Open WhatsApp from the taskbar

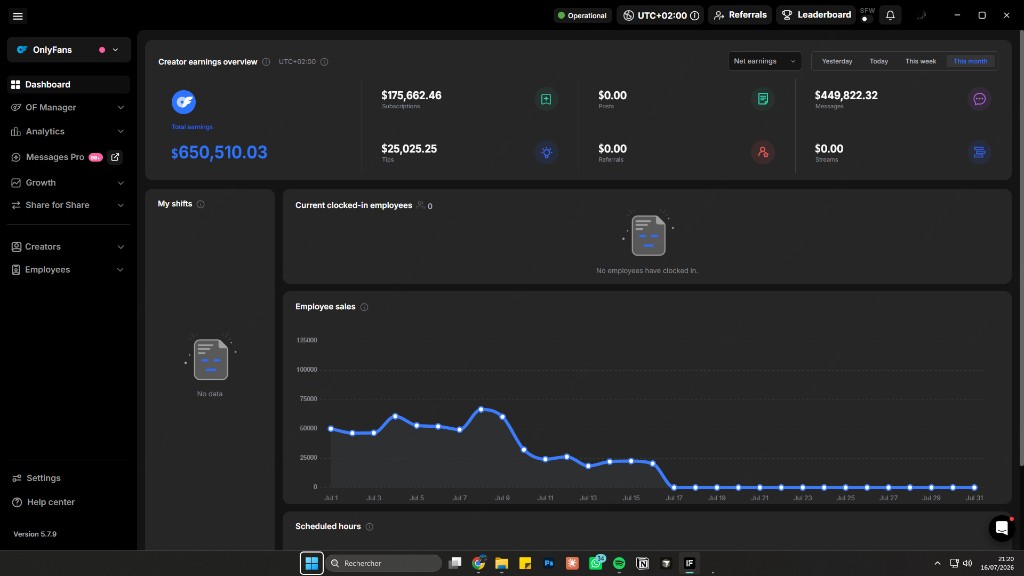coord(596,562)
